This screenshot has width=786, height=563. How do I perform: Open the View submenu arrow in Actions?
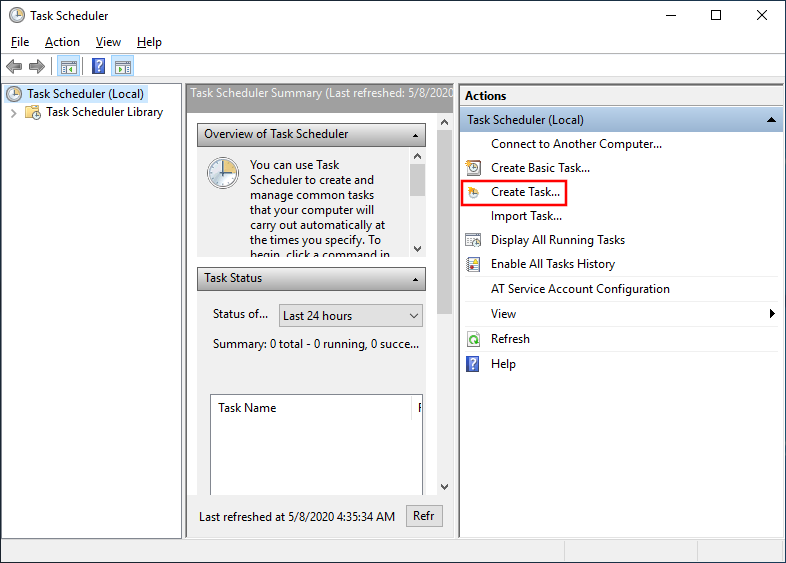click(772, 314)
